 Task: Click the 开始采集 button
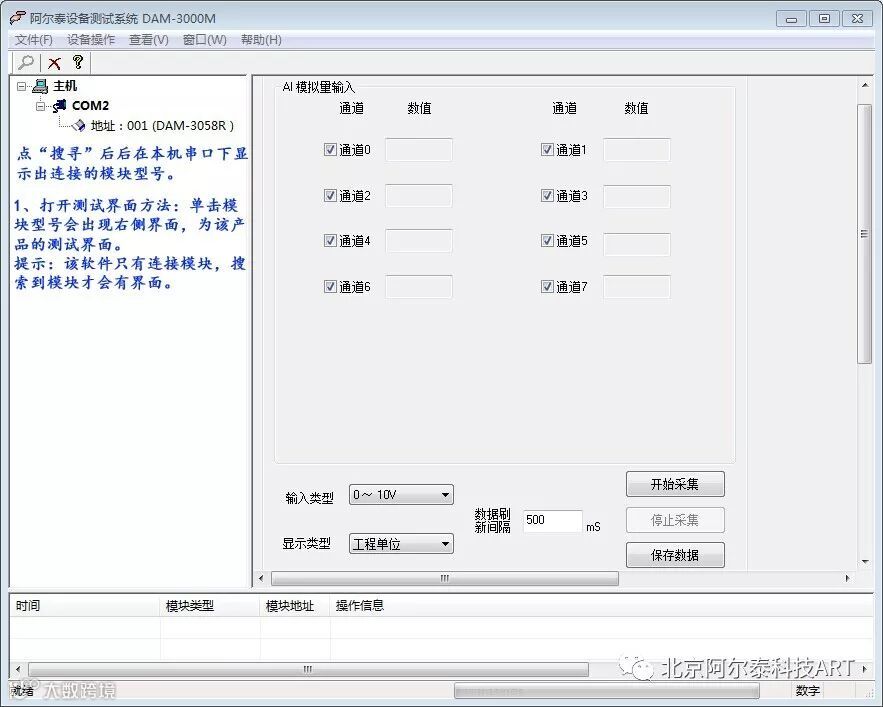tap(675, 484)
